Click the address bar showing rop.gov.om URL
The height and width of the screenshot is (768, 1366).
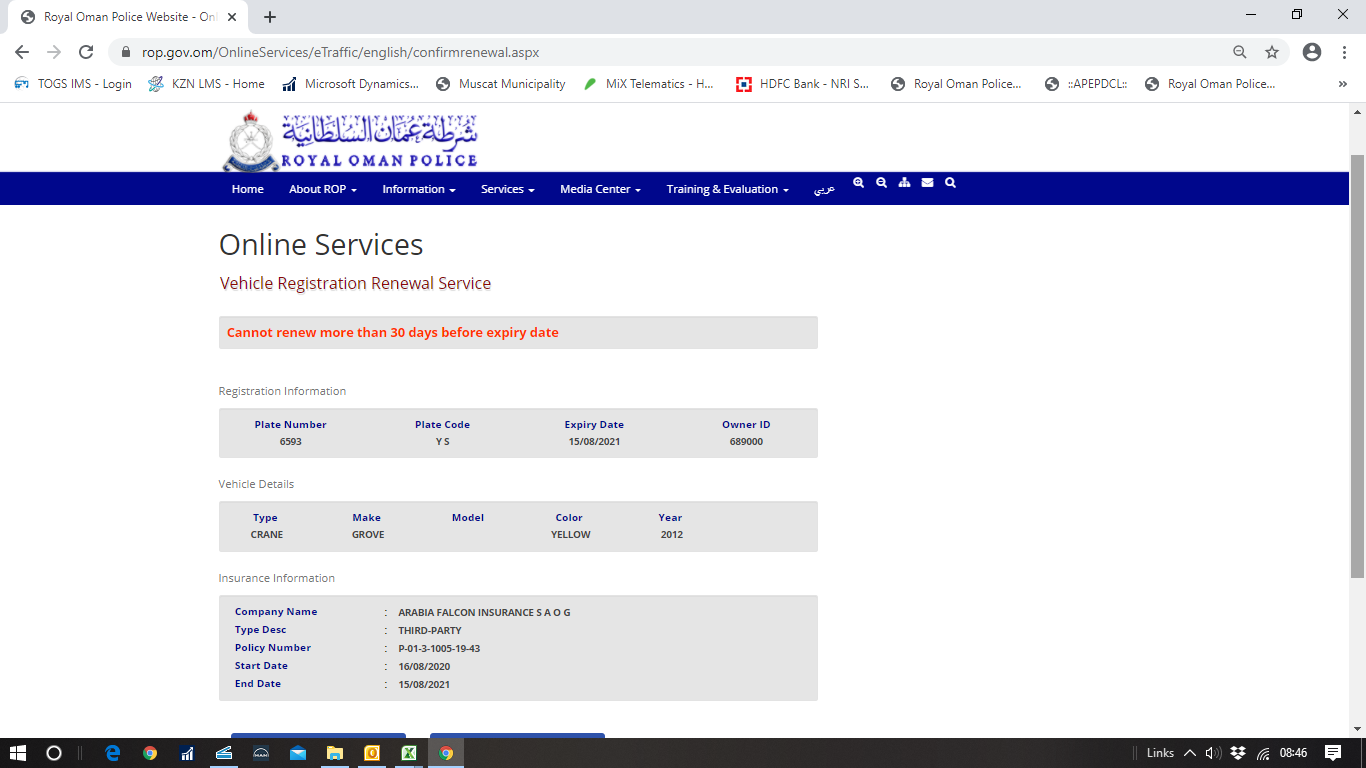click(x=650, y=52)
